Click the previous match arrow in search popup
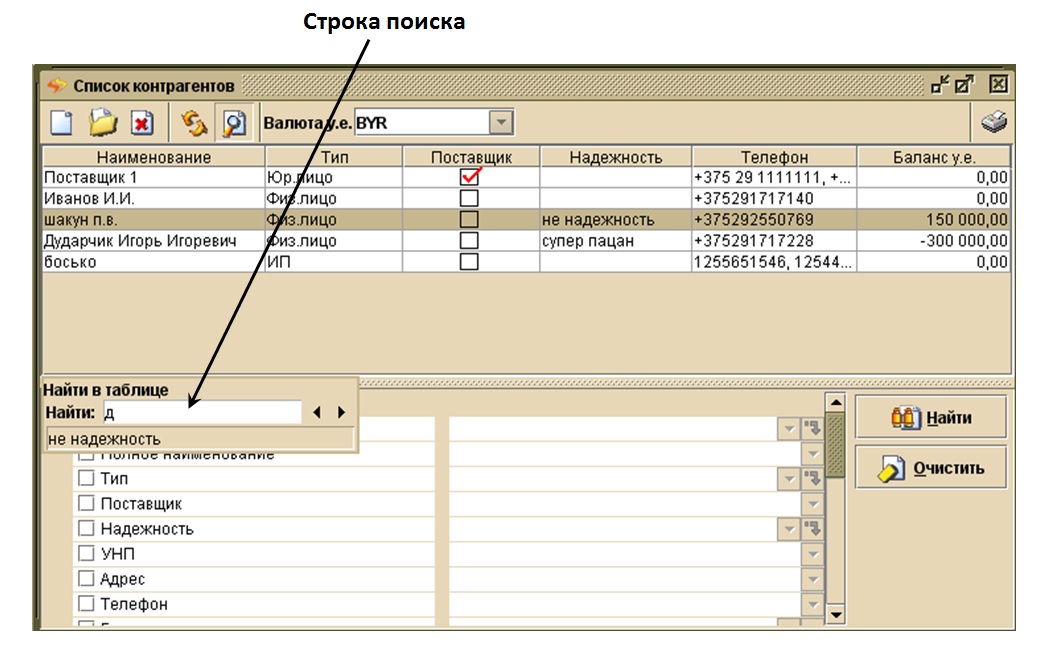The width and height of the screenshot is (1045, 657). pyautogui.click(x=318, y=412)
